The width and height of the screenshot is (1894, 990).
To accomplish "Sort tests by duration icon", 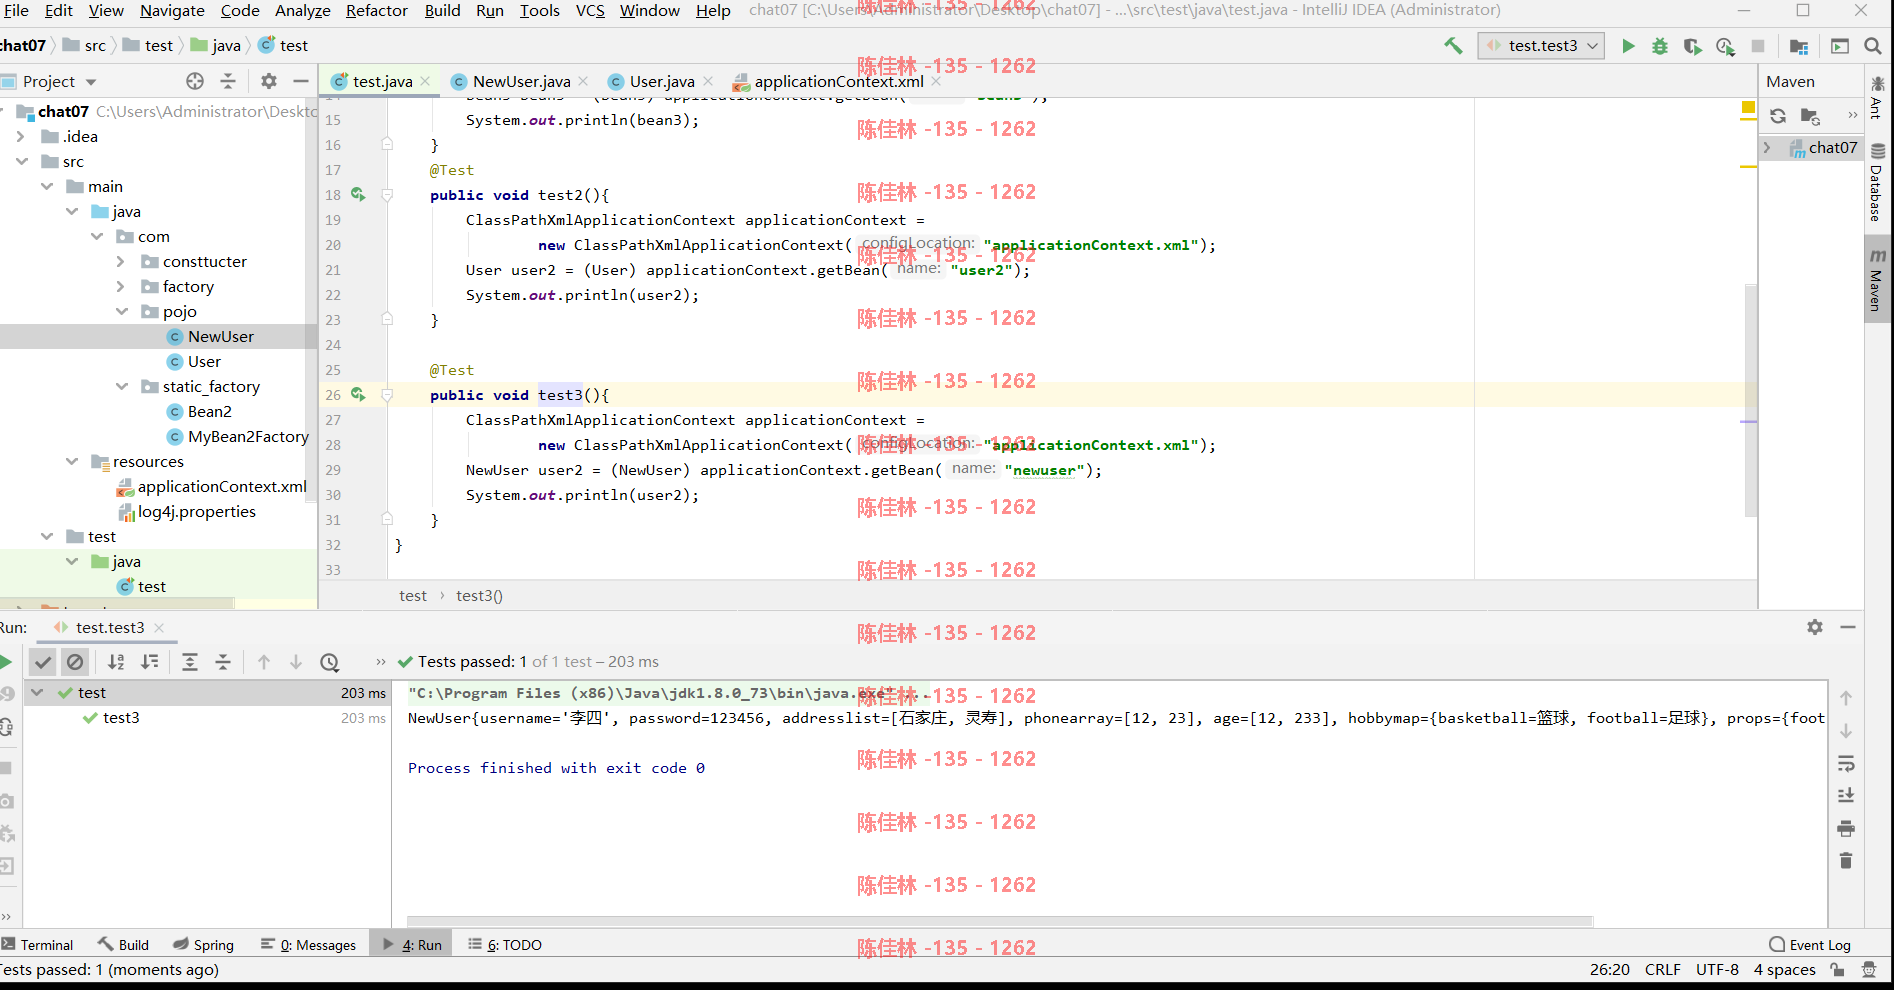I will click(x=150, y=662).
